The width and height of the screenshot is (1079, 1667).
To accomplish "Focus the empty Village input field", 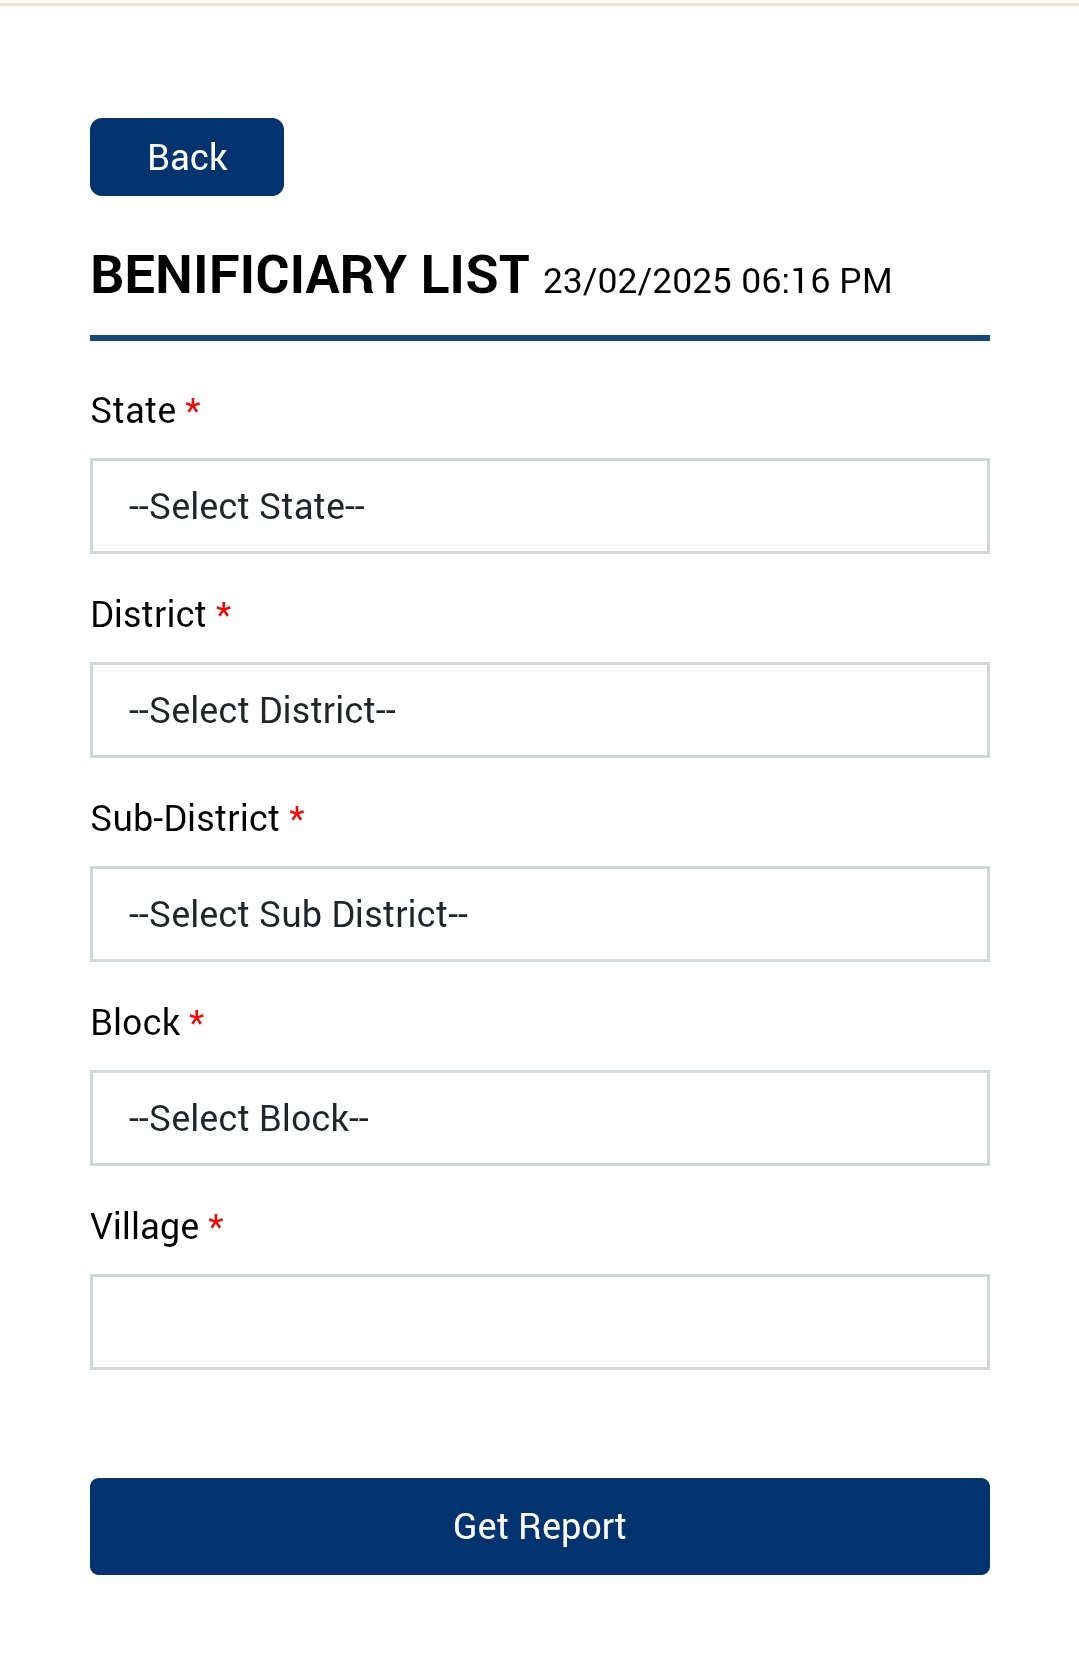I will pos(540,1322).
